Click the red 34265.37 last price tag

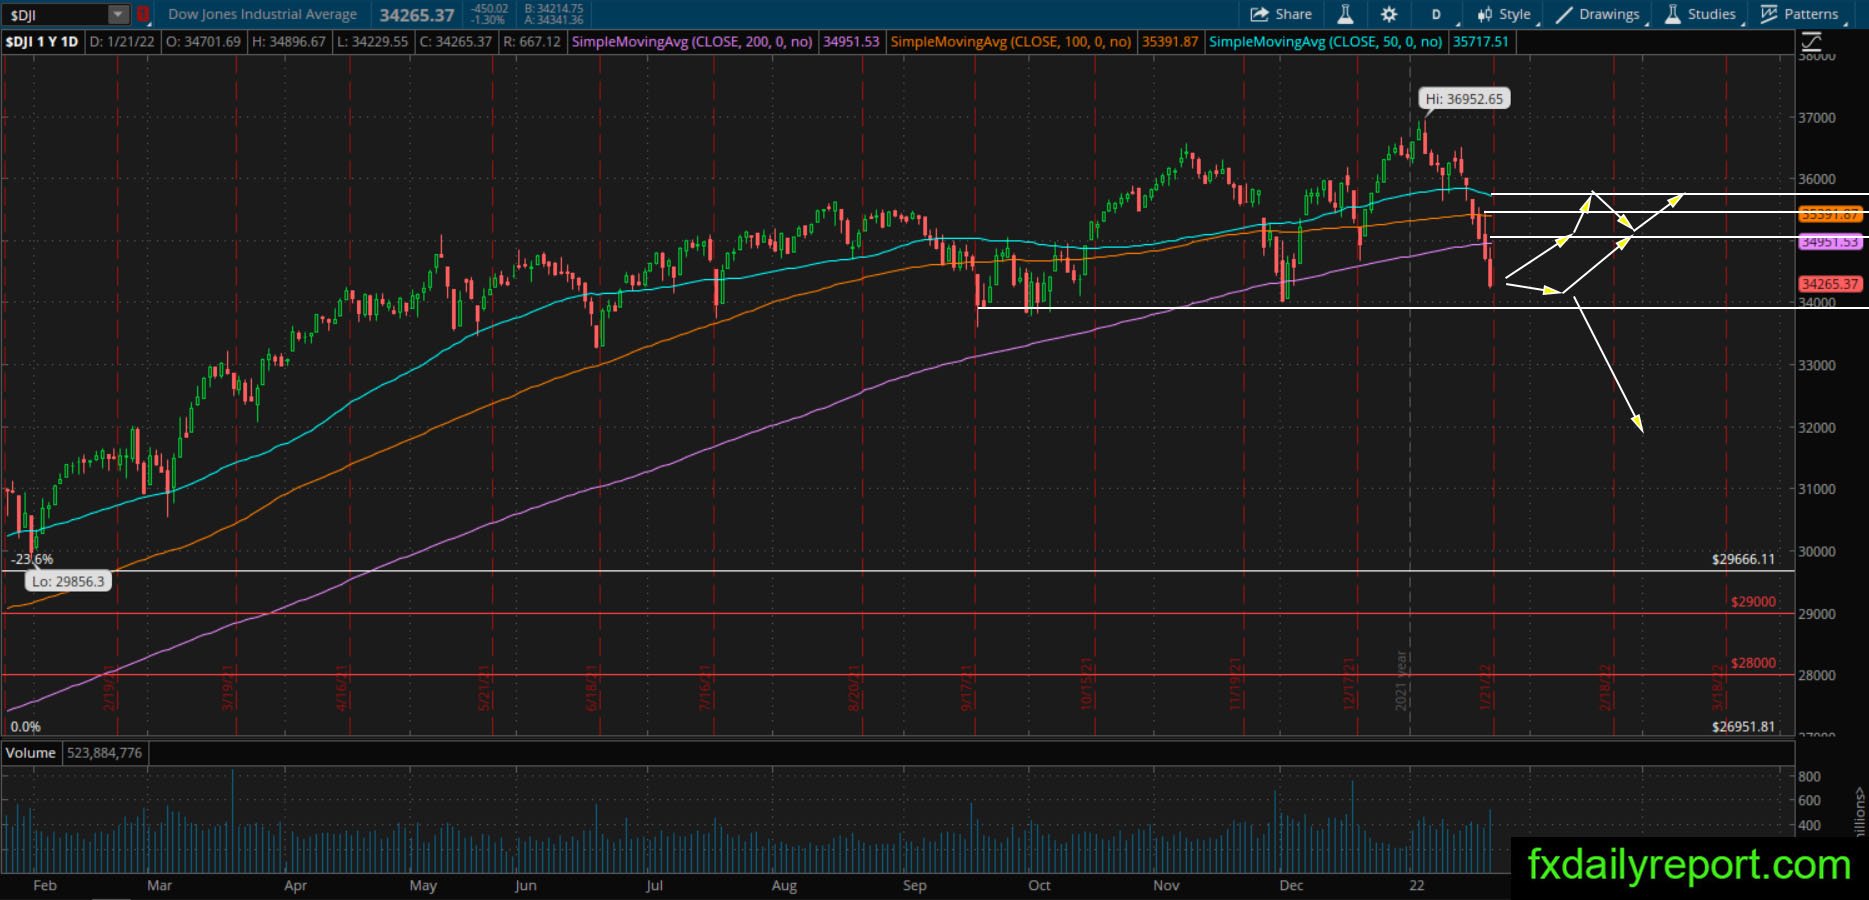tap(1830, 284)
